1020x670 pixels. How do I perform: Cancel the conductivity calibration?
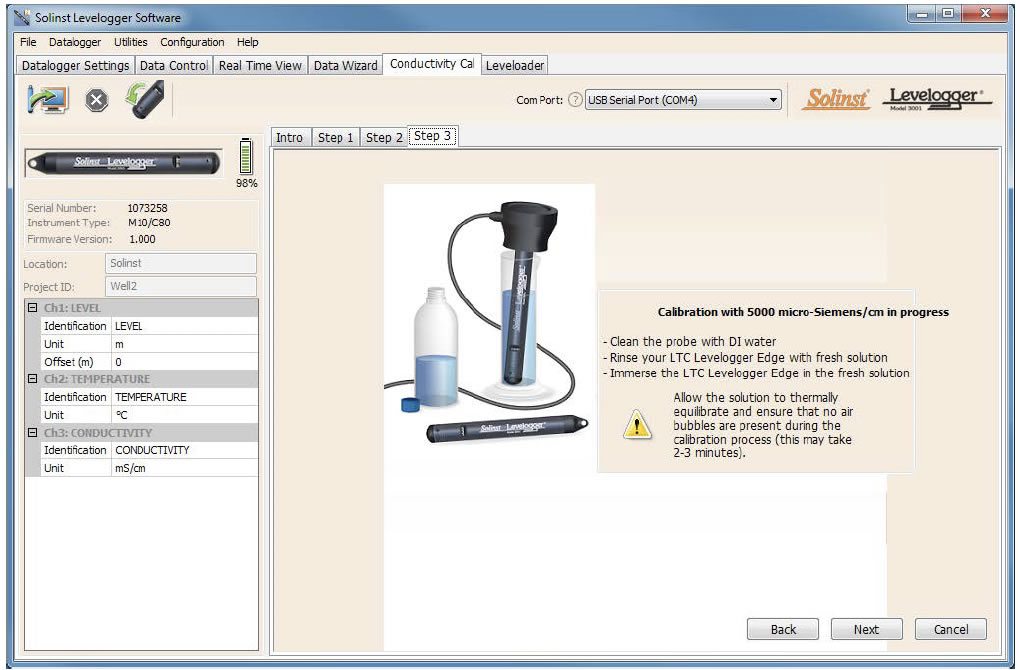click(950, 629)
